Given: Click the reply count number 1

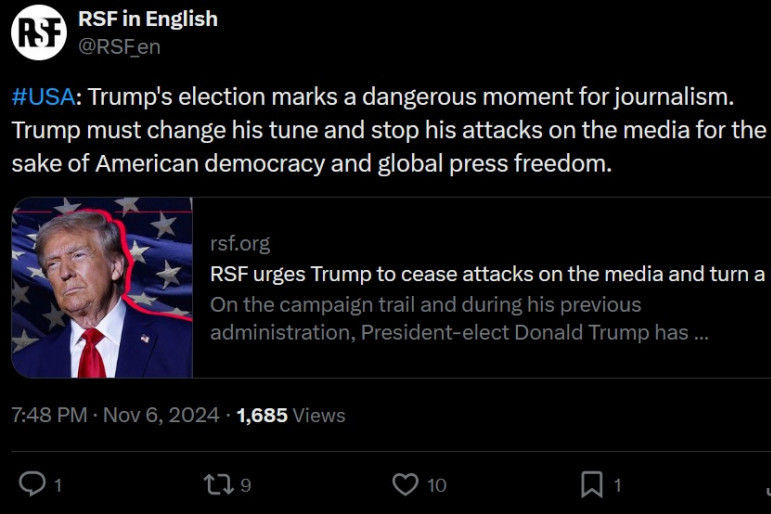Looking at the screenshot, I should [58, 486].
